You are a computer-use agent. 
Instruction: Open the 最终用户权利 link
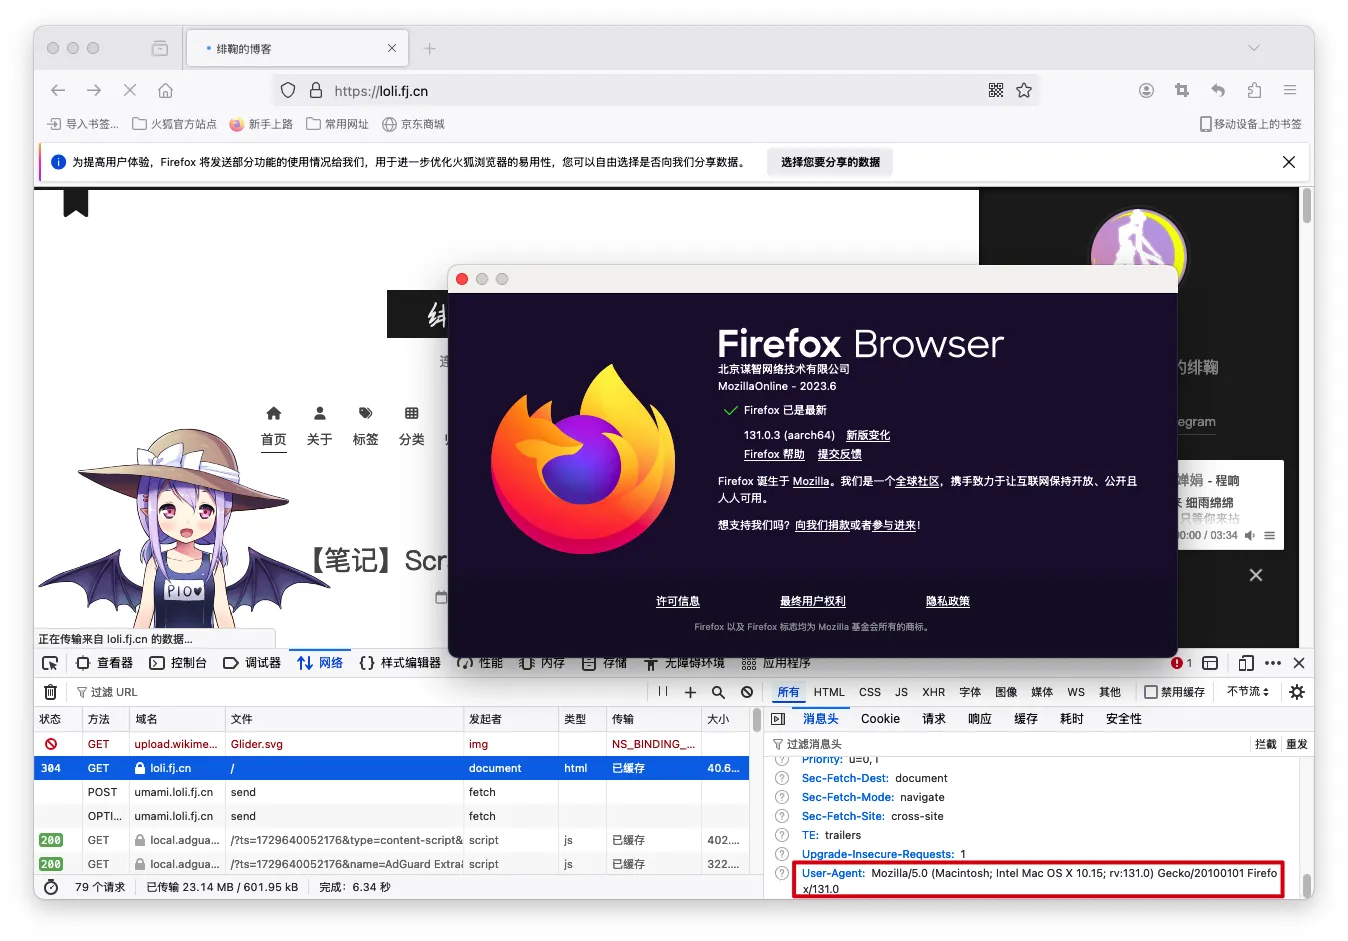tap(813, 601)
